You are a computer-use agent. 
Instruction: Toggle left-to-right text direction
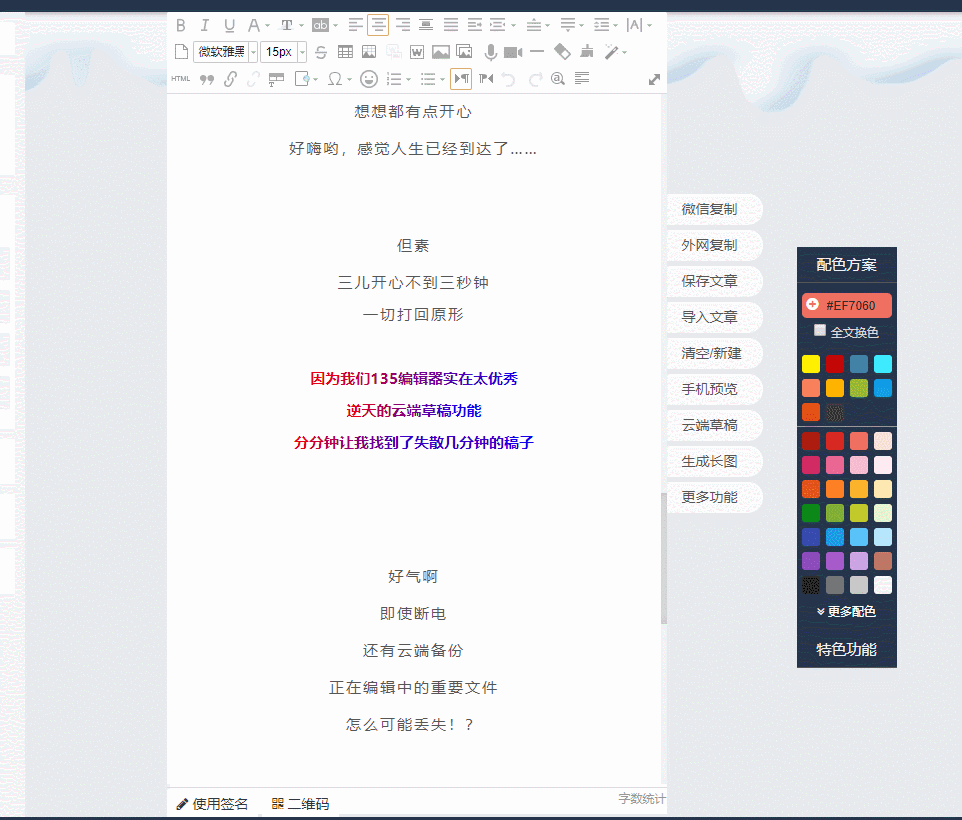(x=460, y=79)
